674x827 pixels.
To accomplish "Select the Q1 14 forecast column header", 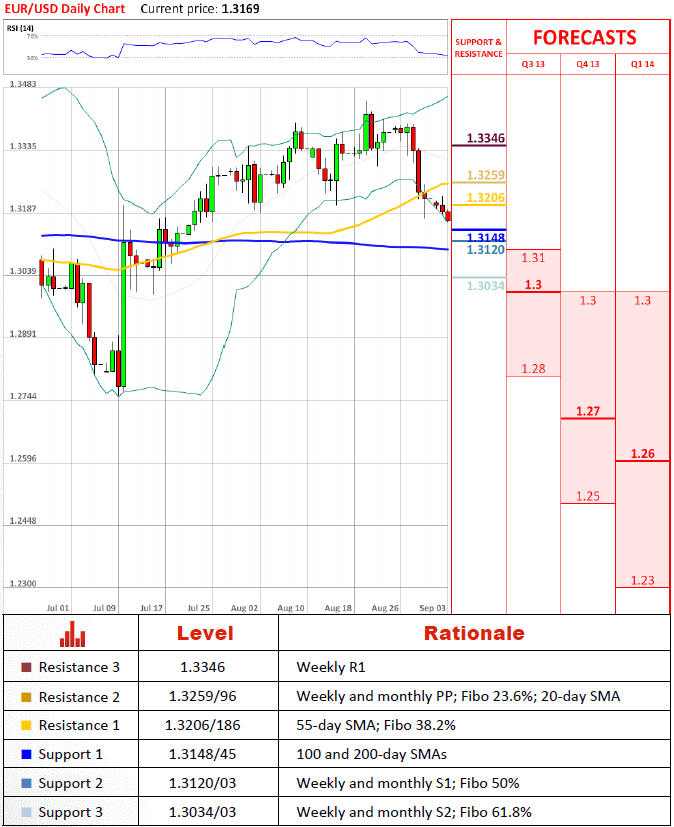I will pos(642,64).
